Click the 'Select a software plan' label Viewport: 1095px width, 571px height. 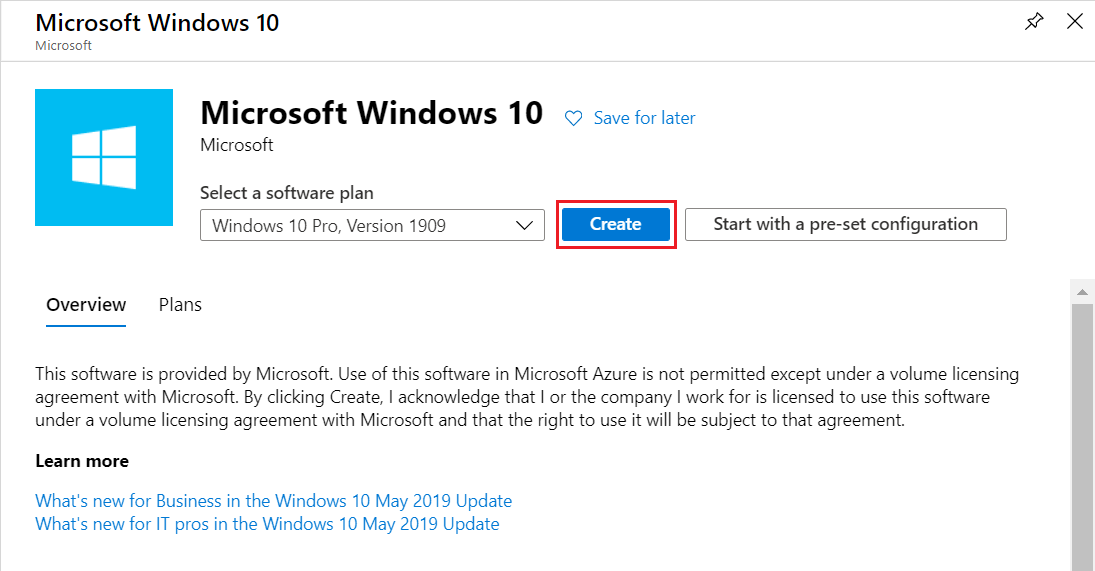click(x=287, y=193)
